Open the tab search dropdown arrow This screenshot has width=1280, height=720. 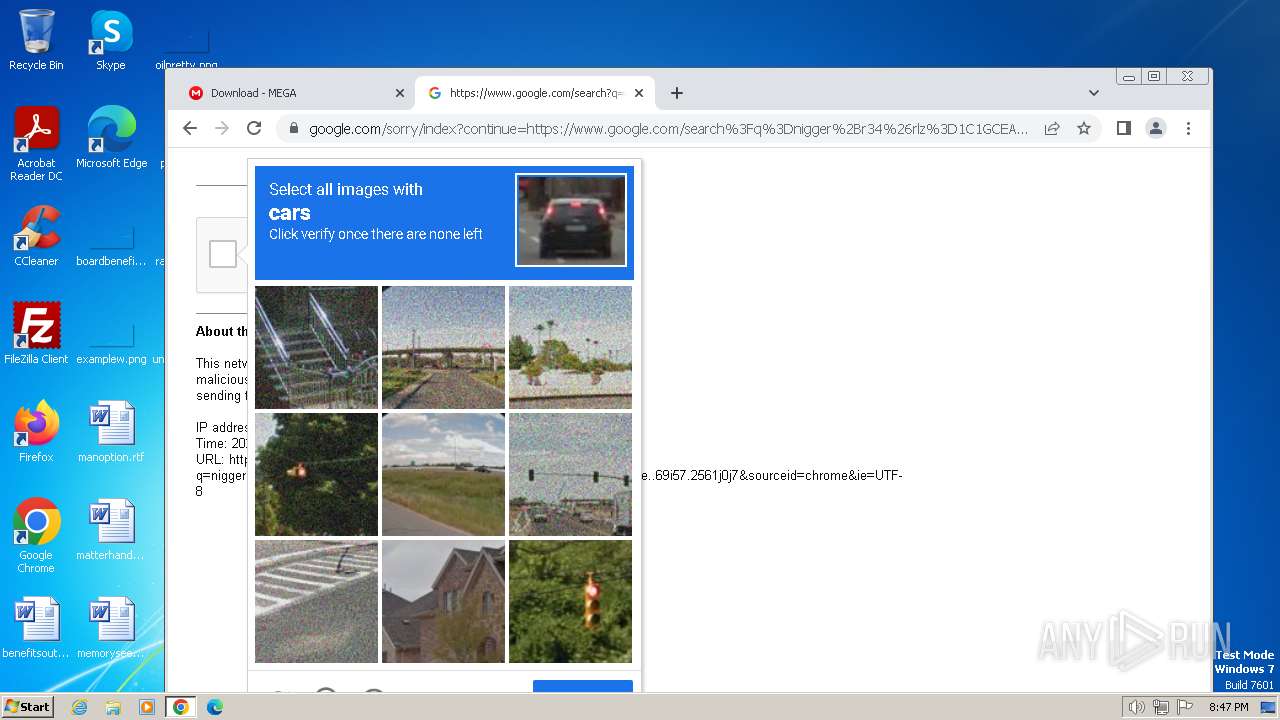[1094, 93]
